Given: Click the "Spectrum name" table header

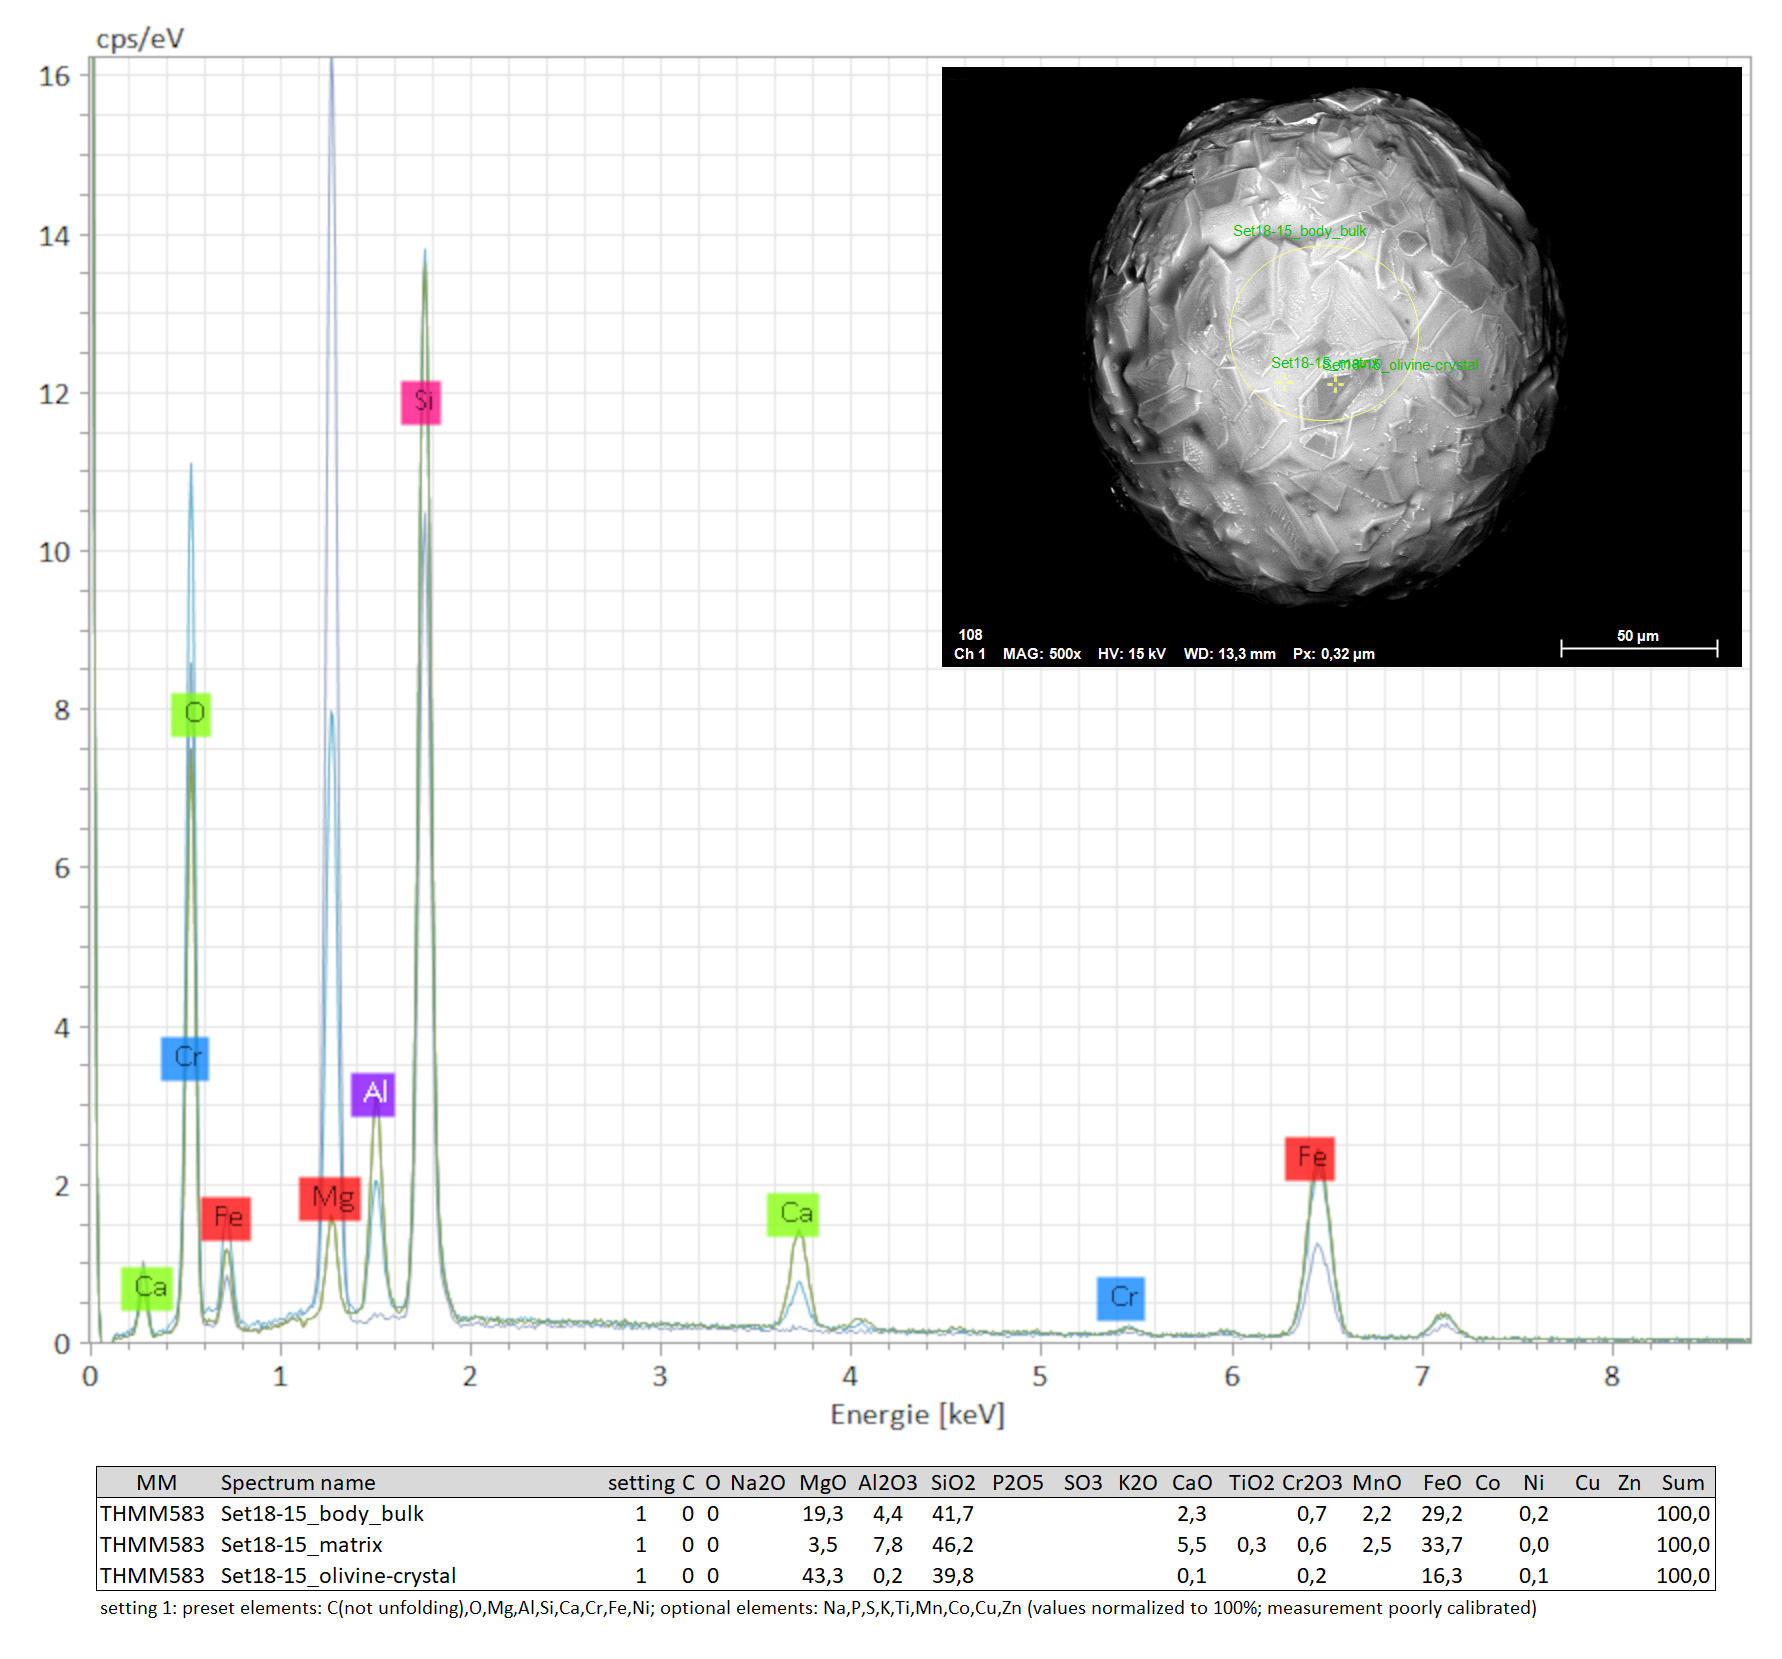Looking at the screenshot, I should 298,1483.
